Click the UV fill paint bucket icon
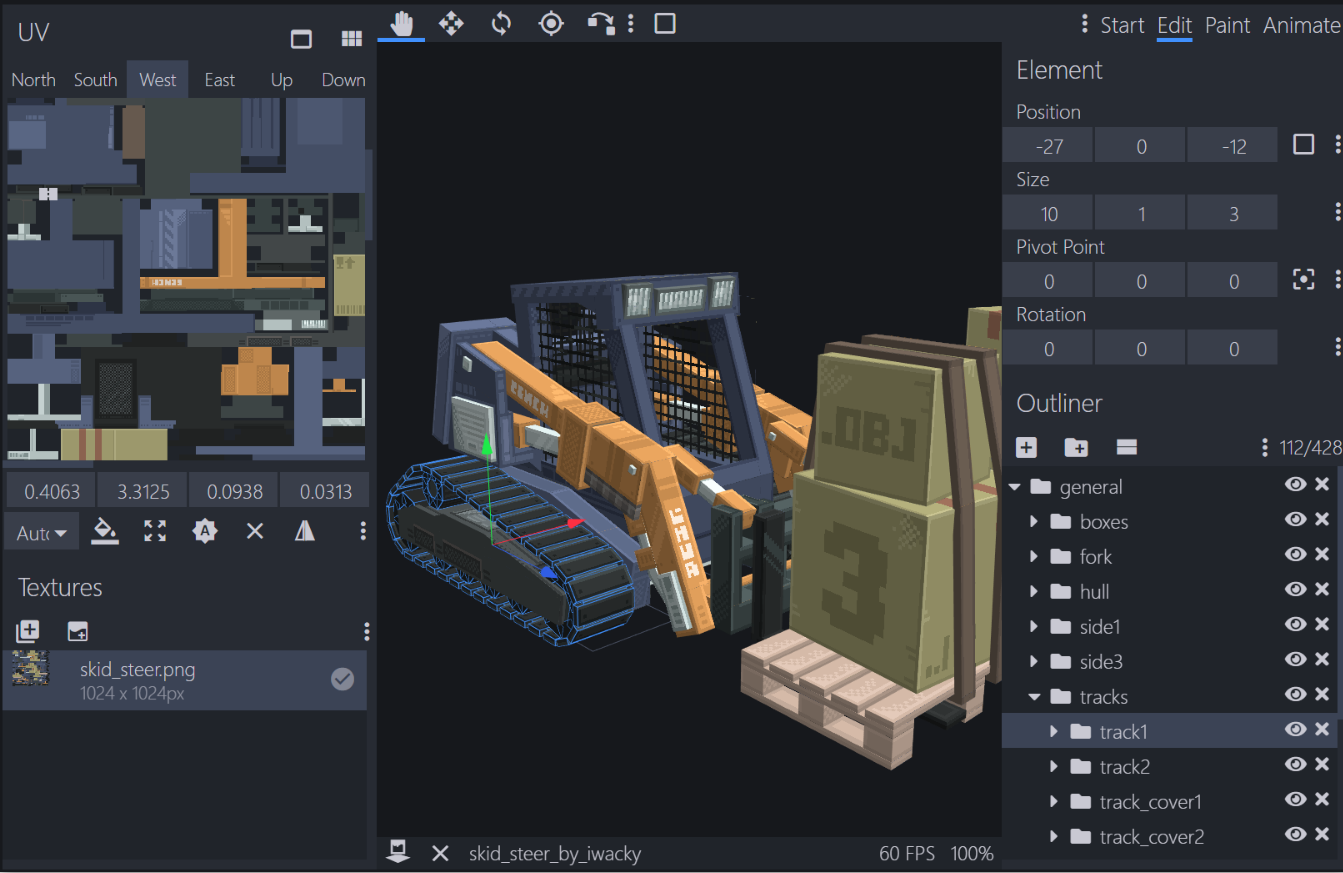This screenshot has width=1343, height=873. 105,532
